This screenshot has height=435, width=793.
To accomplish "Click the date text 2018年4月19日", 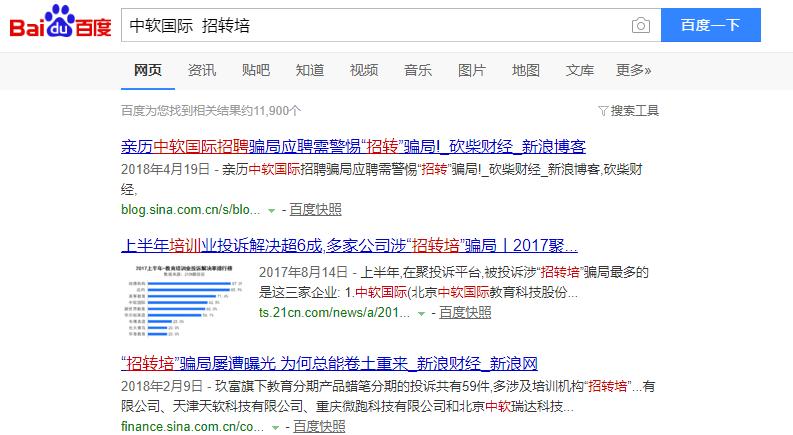I will pos(165,169).
